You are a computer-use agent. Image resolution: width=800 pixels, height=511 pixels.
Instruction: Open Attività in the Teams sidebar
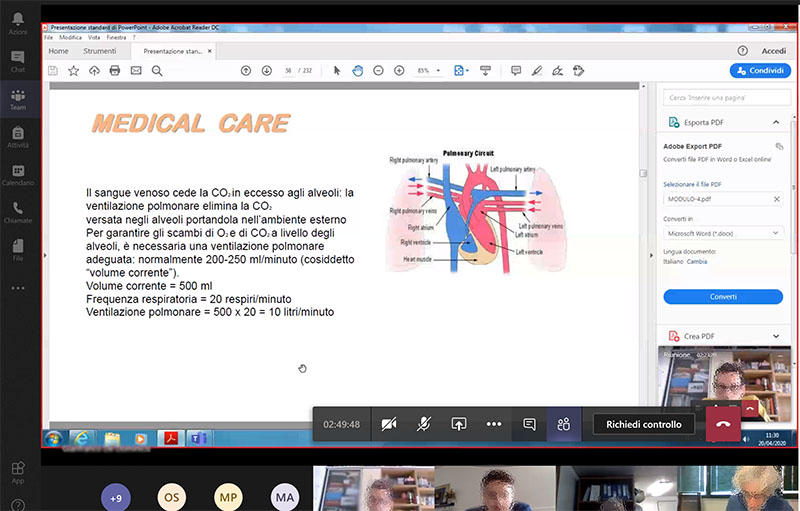point(18,137)
